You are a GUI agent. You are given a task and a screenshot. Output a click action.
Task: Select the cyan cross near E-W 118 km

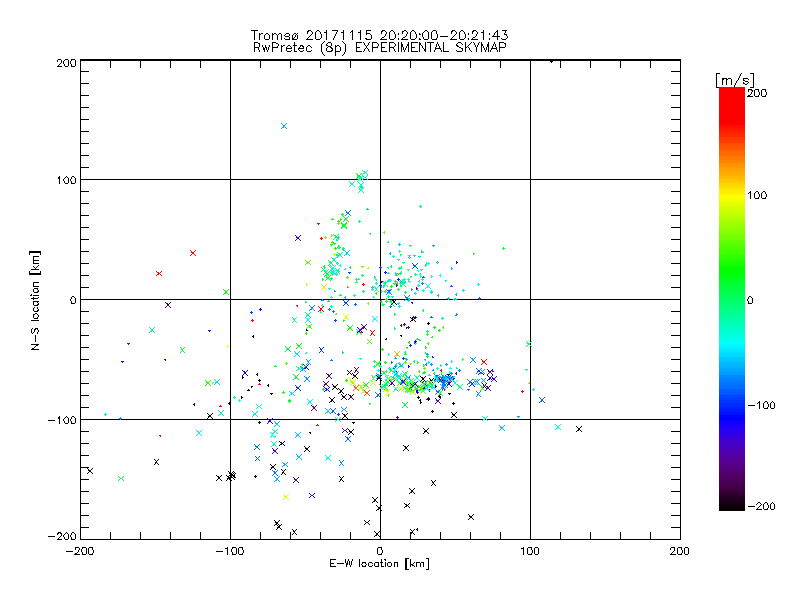coord(558,427)
